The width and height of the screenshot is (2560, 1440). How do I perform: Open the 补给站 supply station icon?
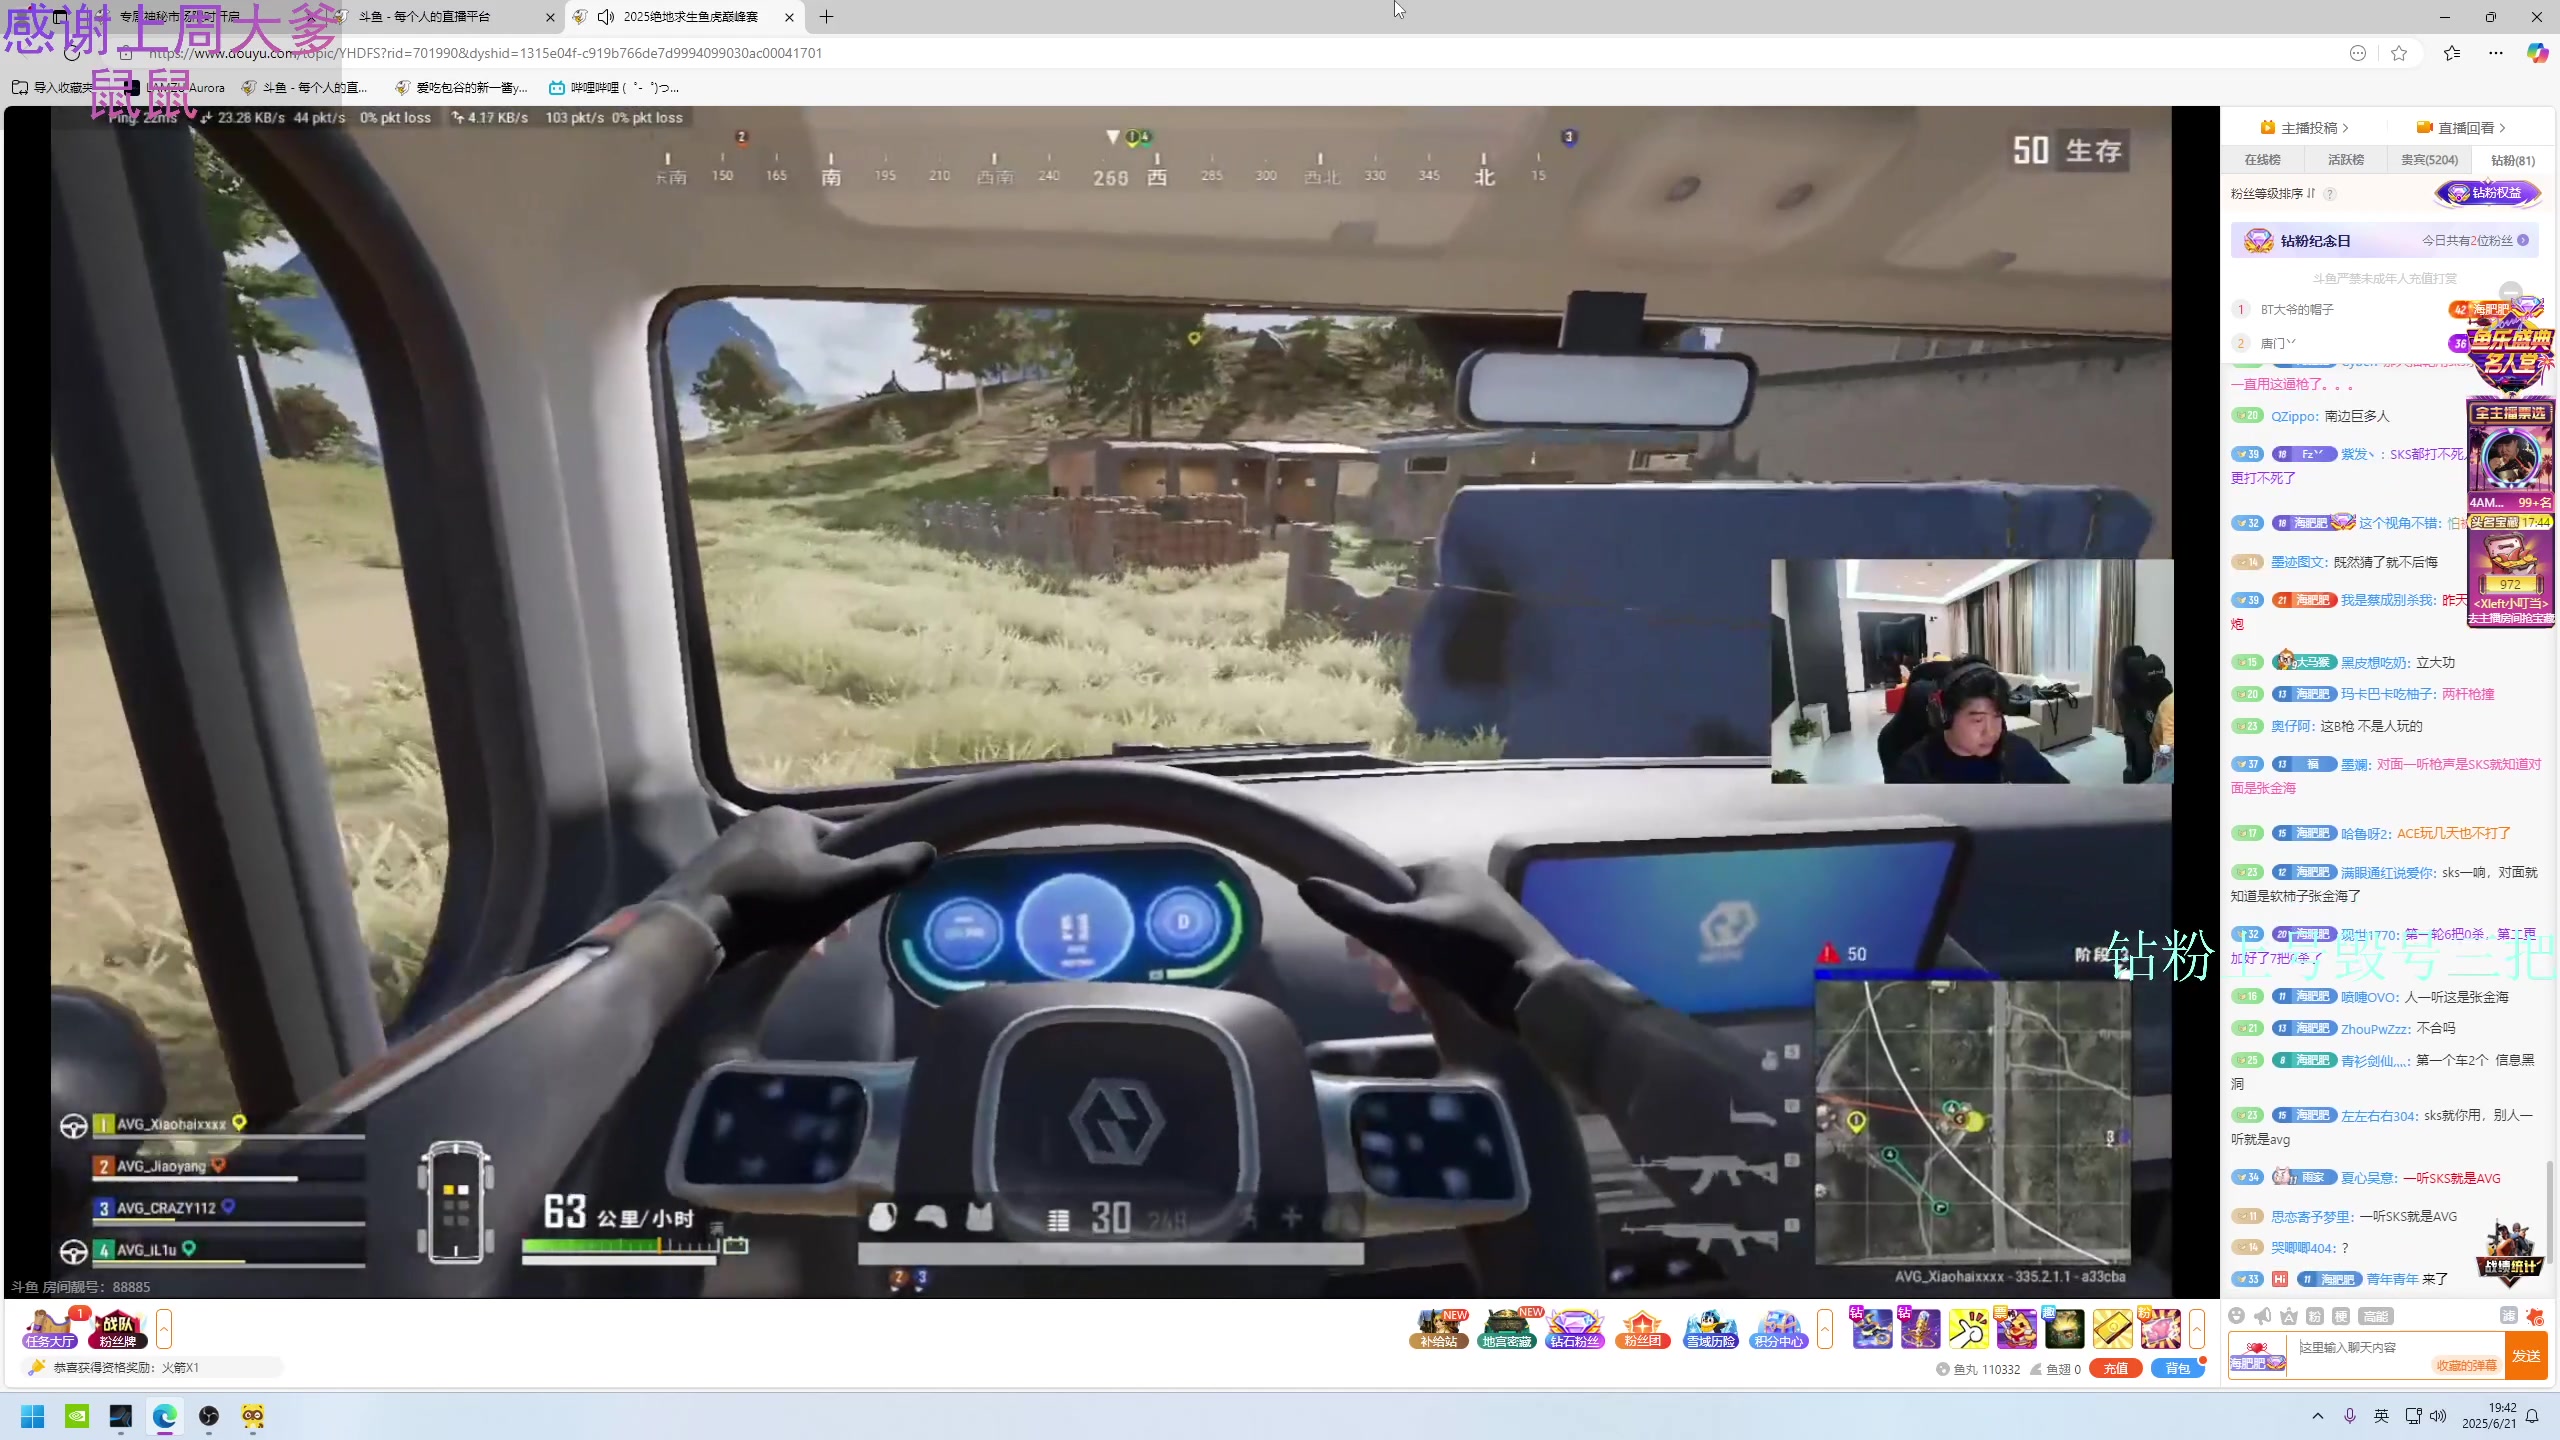tap(1439, 1328)
